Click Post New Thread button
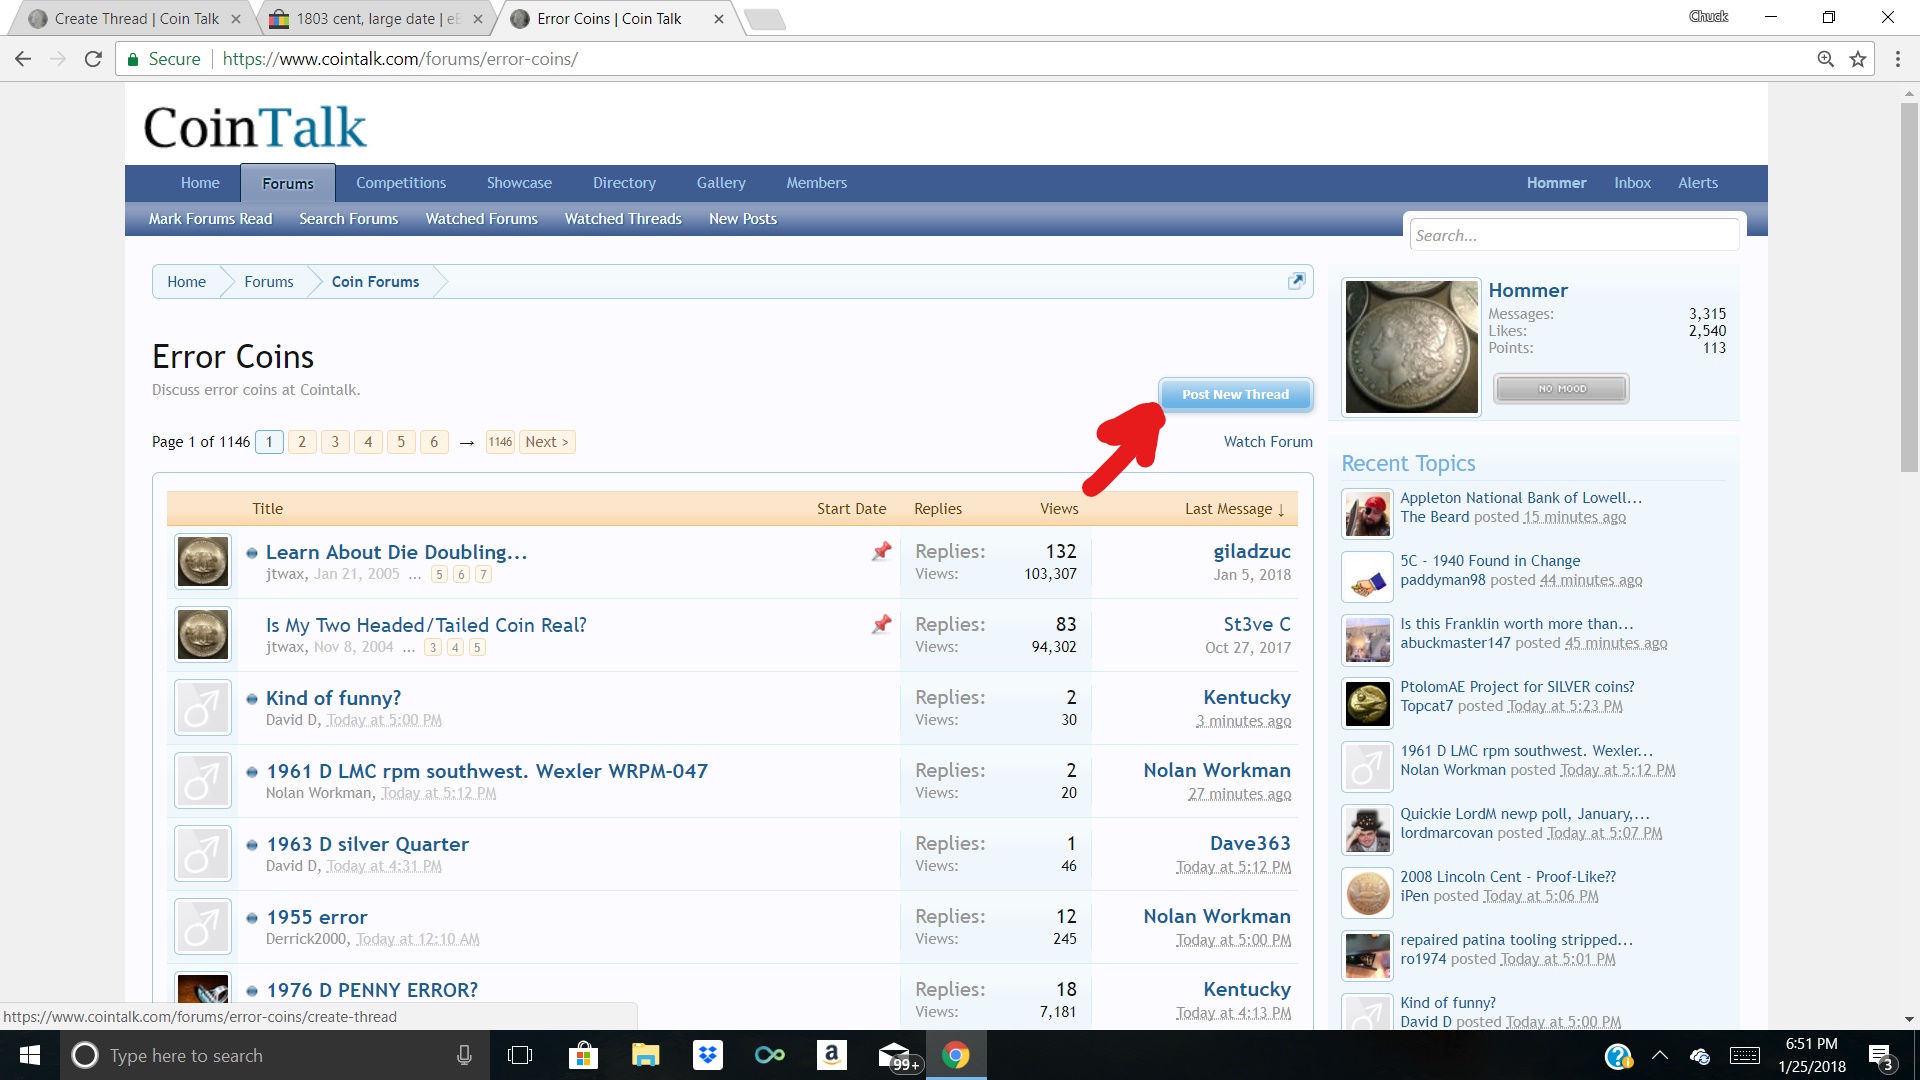The image size is (1920, 1080). click(1235, 395)
